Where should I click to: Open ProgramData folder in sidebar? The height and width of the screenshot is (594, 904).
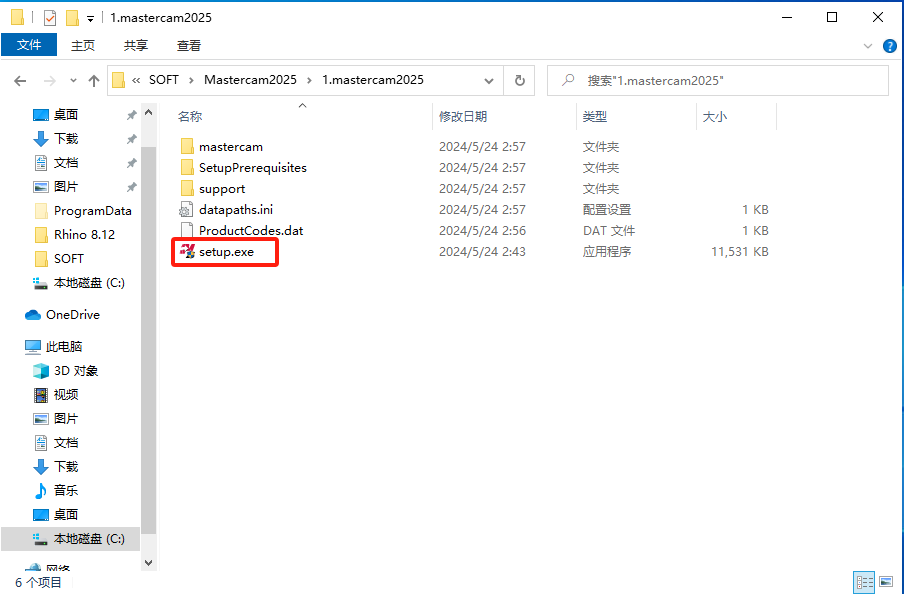[x=83, y=211]
